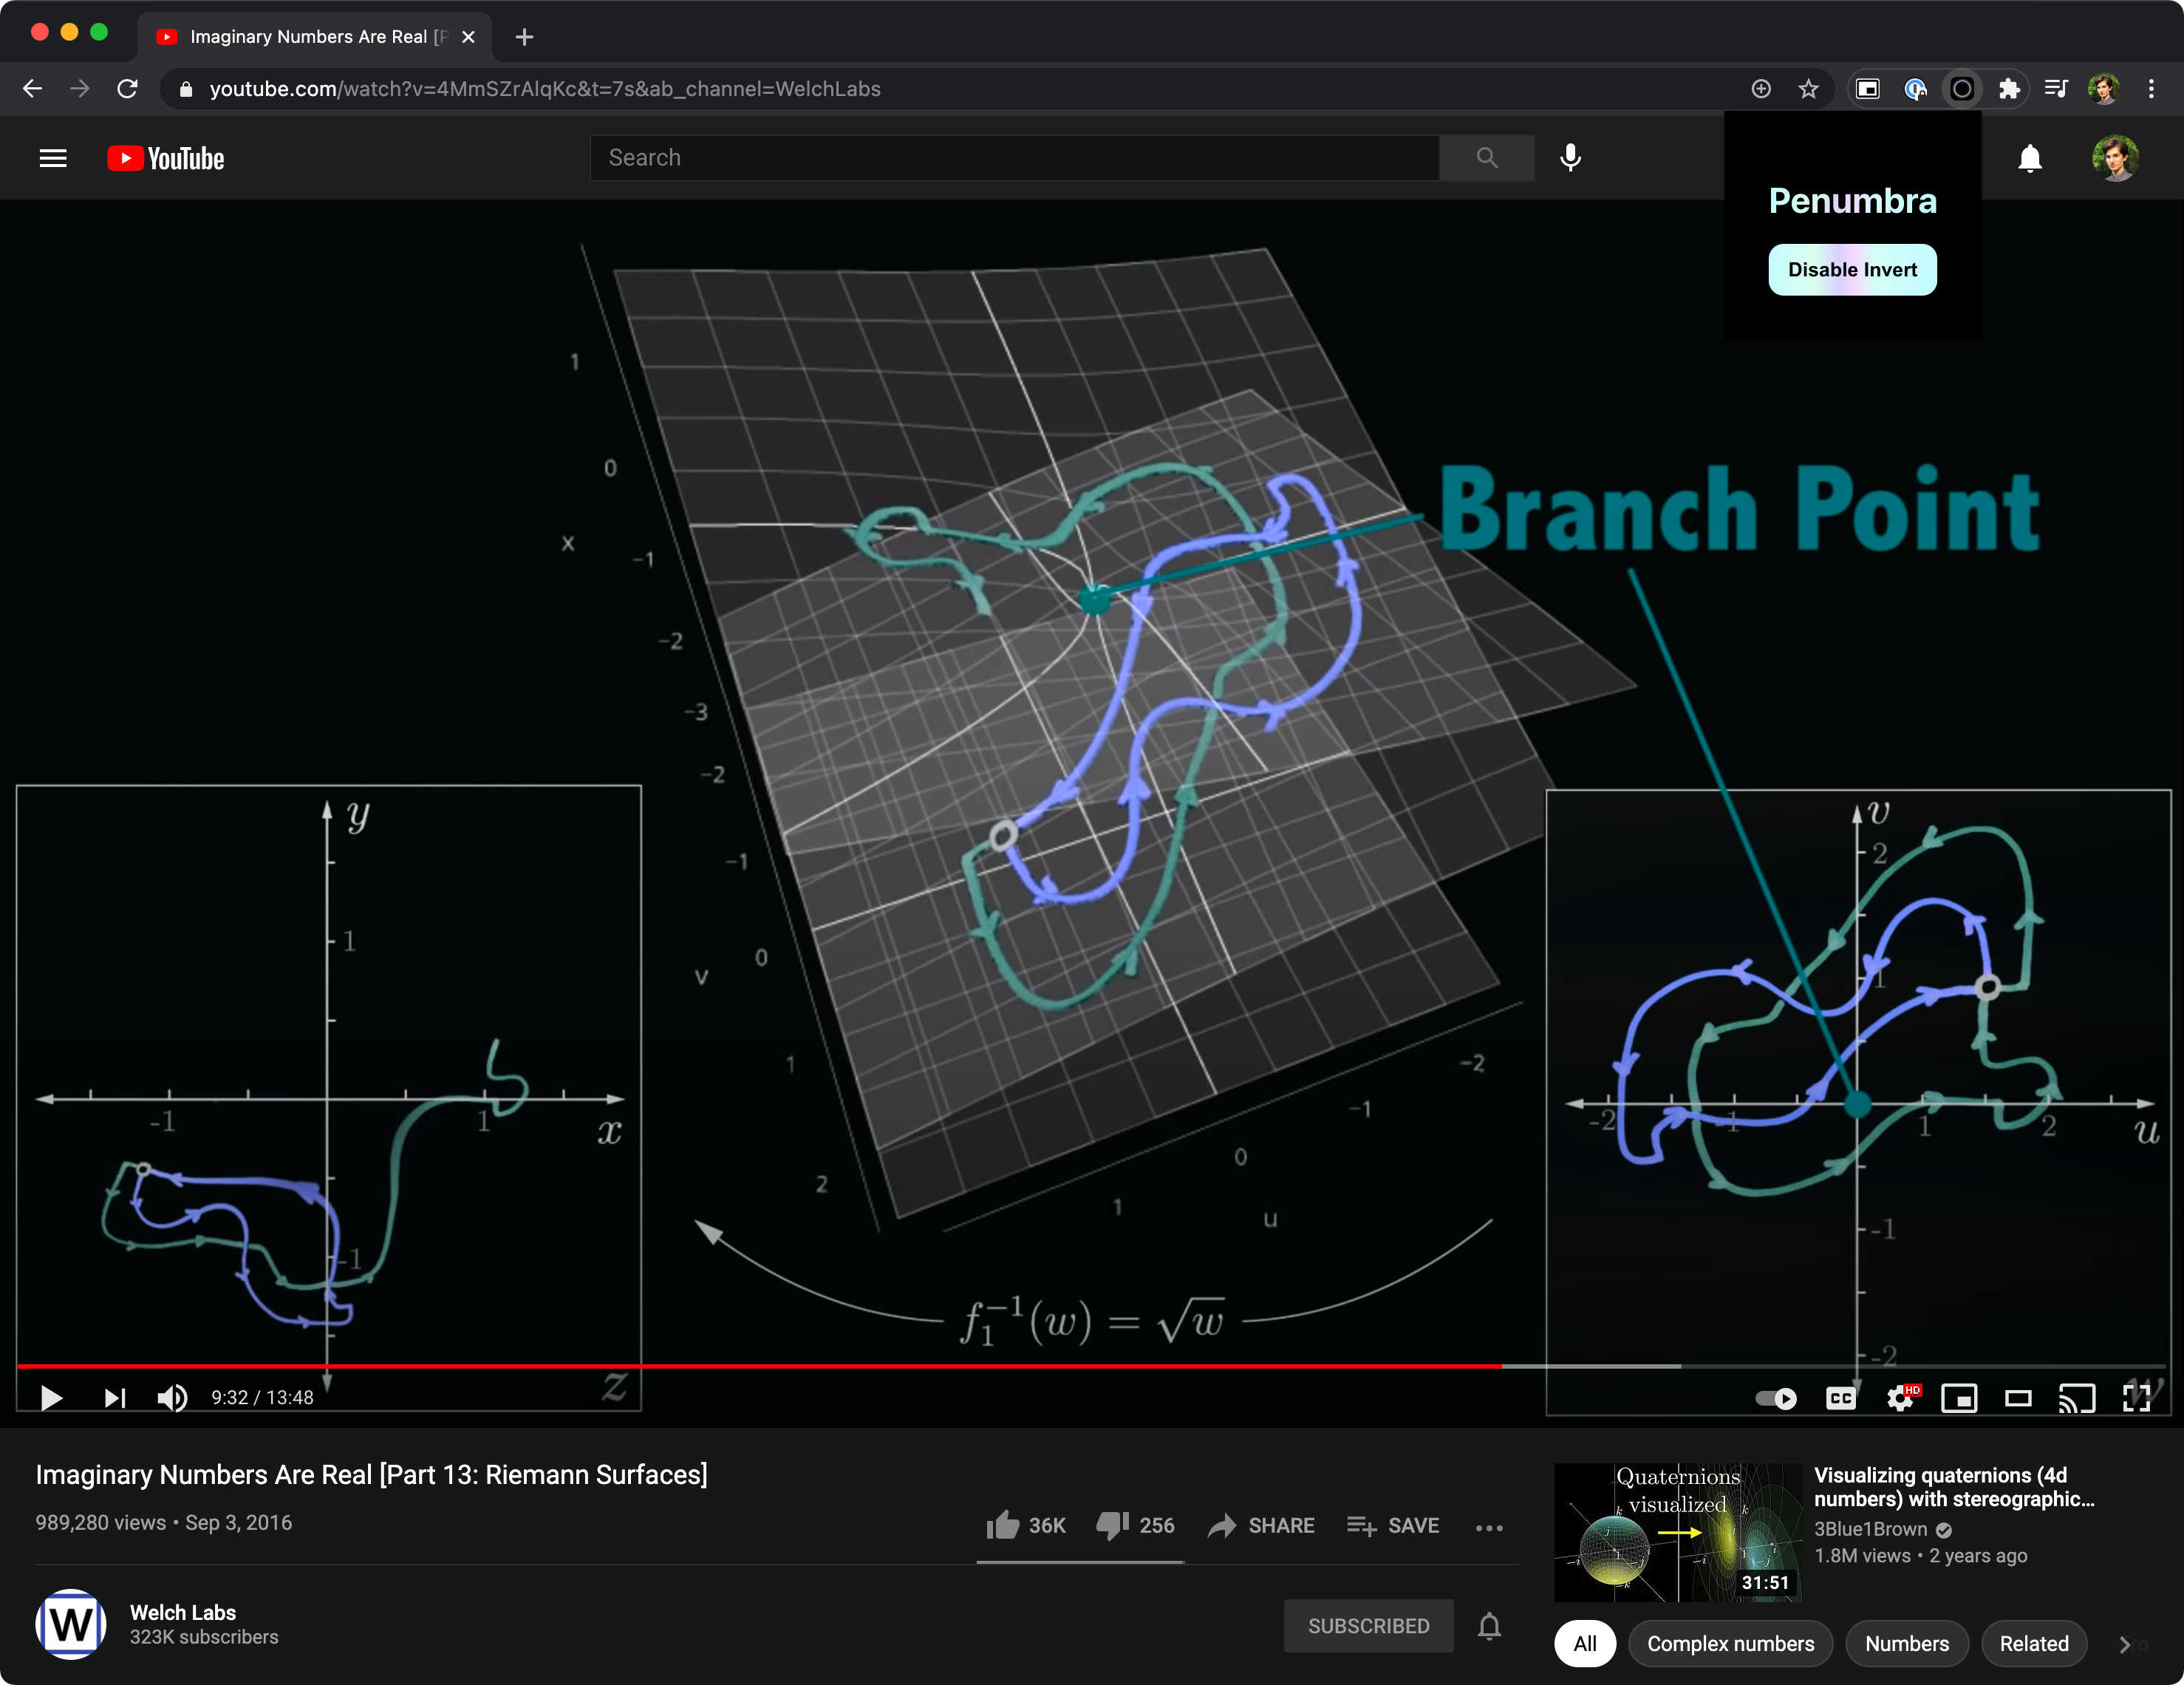Switch to theater mode
This screenshot has height=1685, width=2184.
pyautogui.click(x=2018, y=1398)
